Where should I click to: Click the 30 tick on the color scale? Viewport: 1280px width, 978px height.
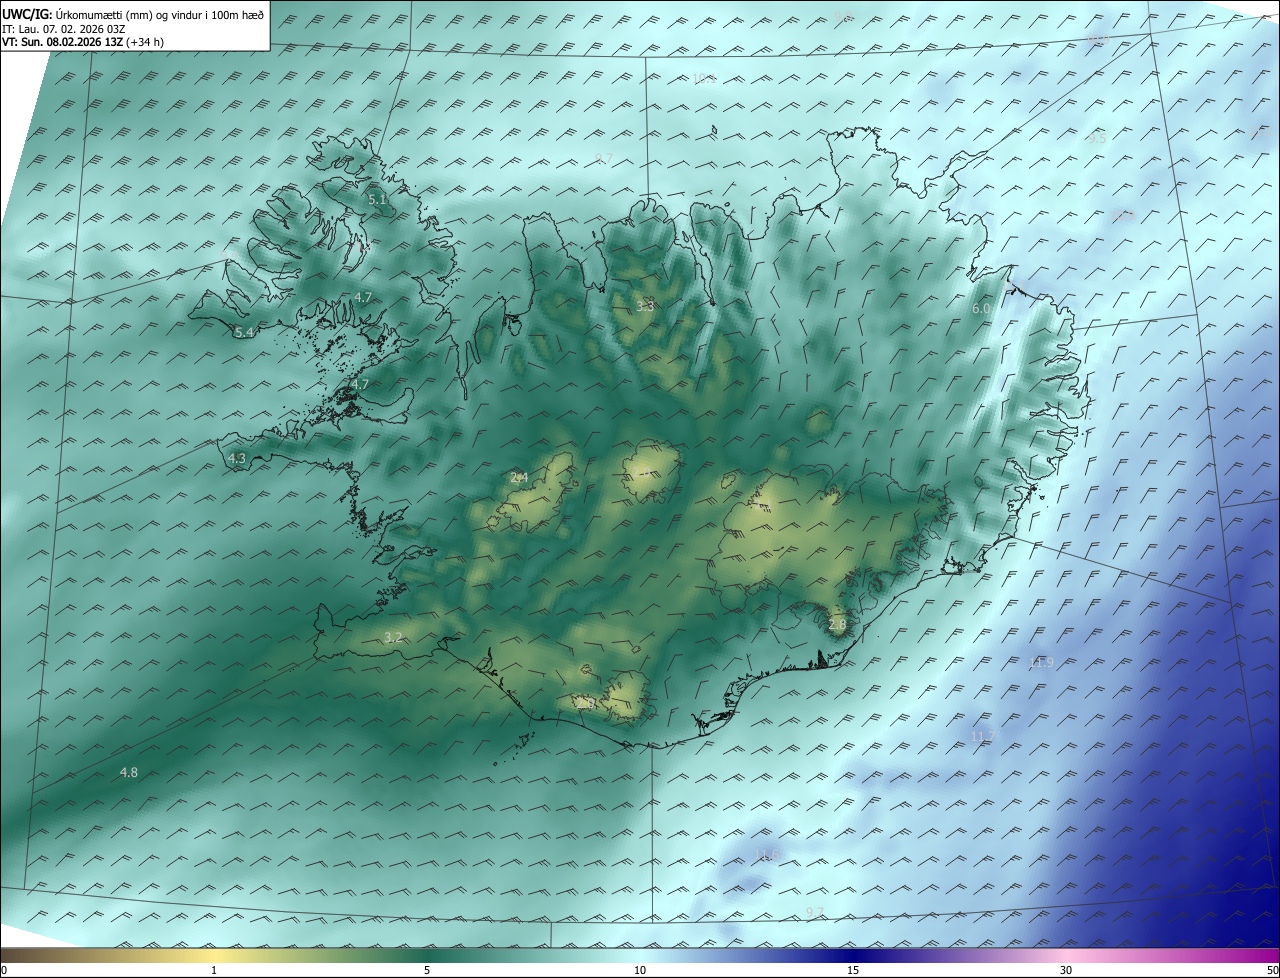click(1066, 970)
